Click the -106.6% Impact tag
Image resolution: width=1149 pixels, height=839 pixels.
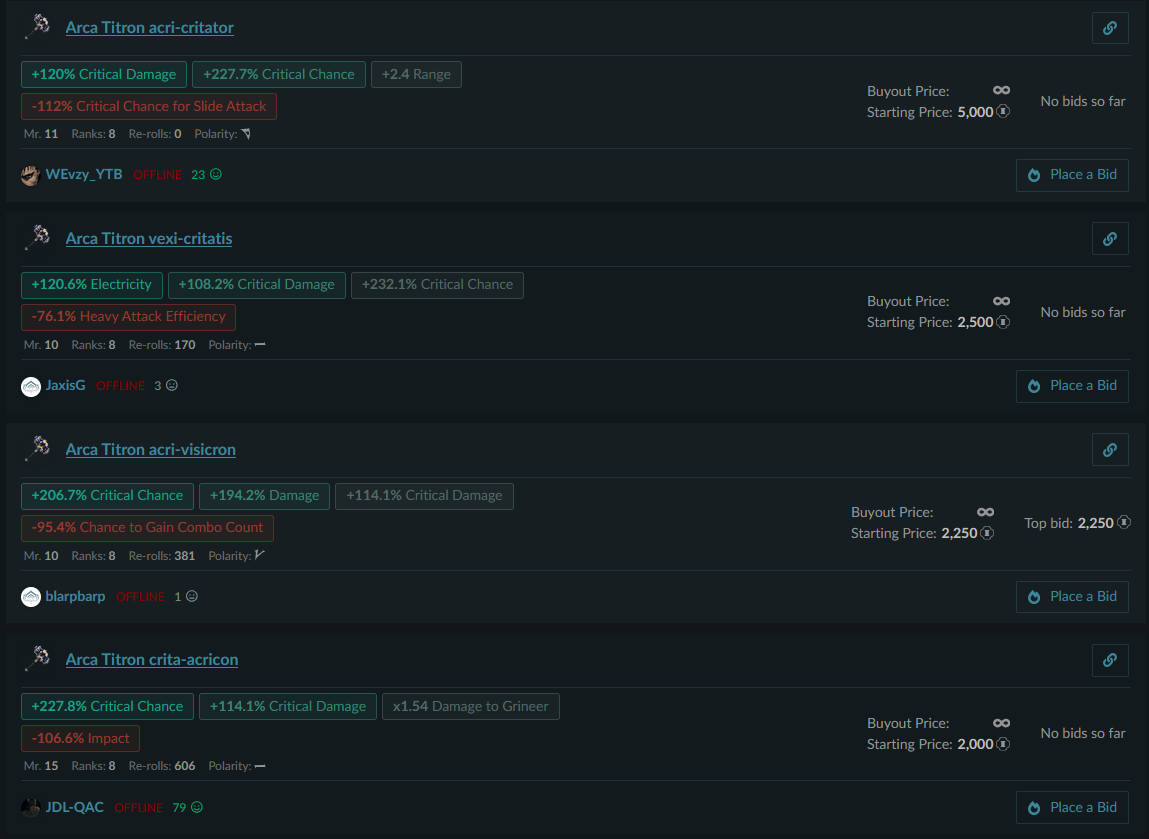coord(80,739)
